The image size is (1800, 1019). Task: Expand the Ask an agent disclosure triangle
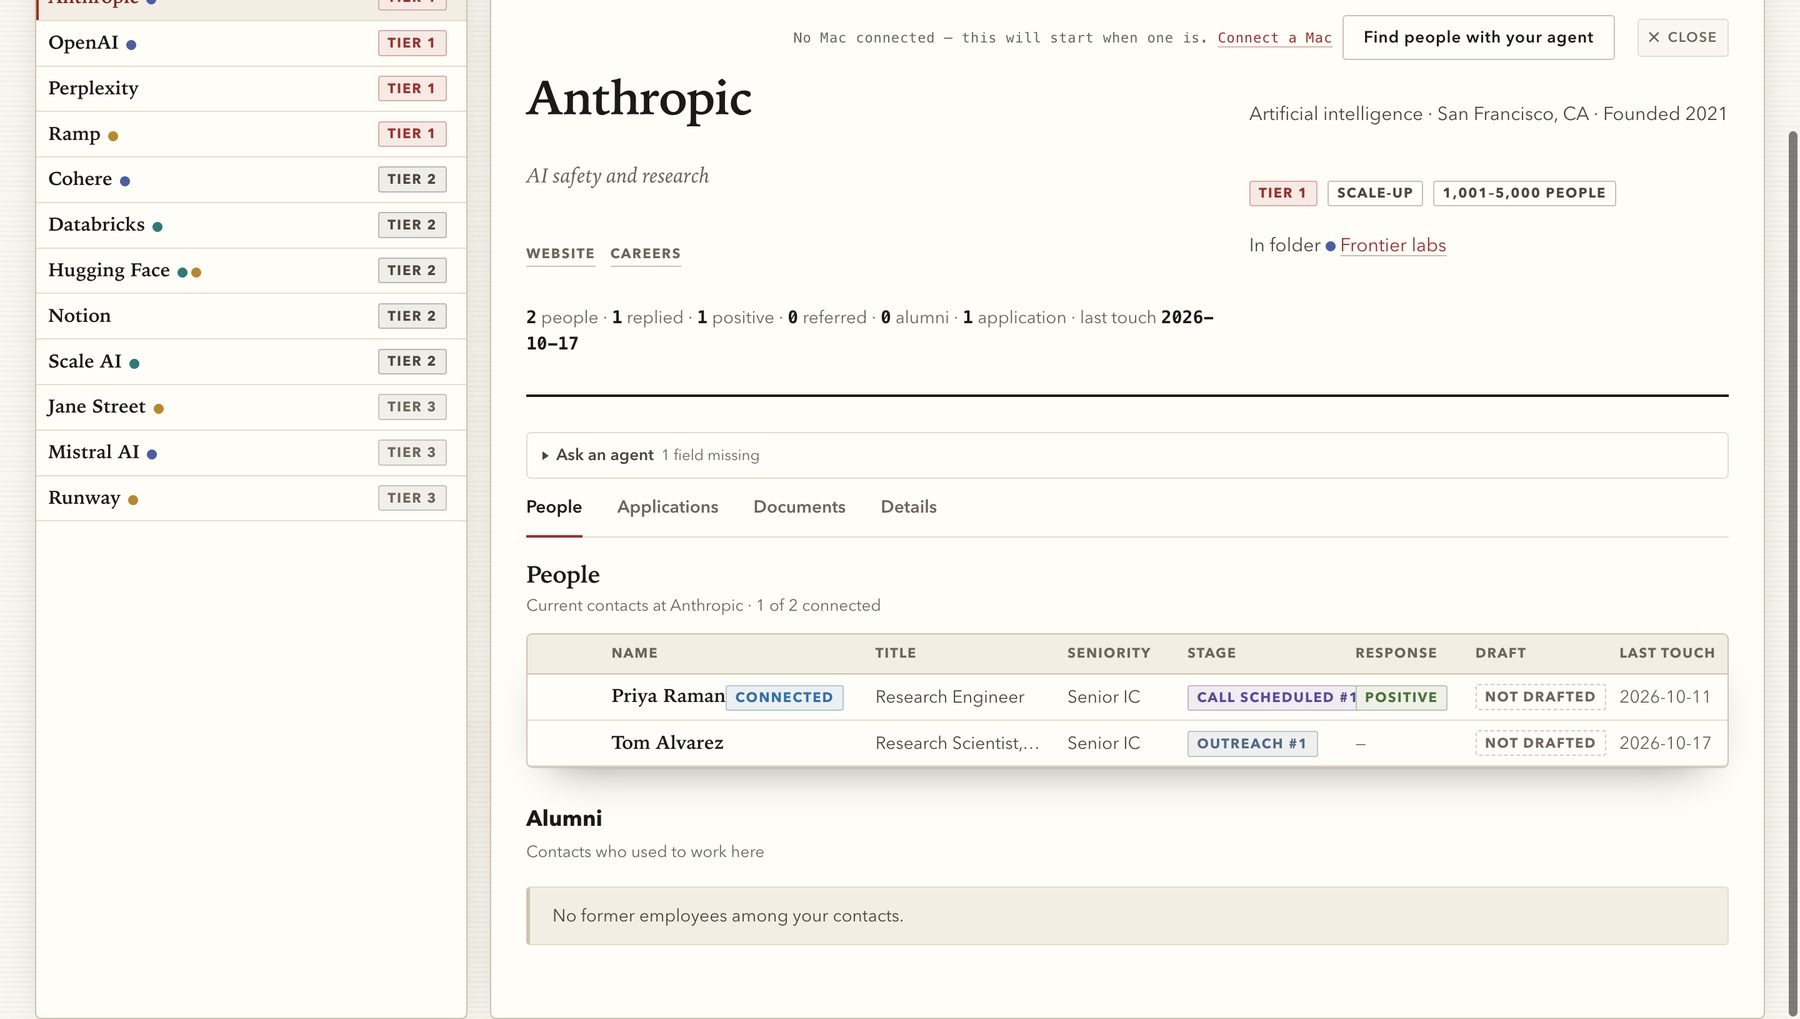click(545, 455)
